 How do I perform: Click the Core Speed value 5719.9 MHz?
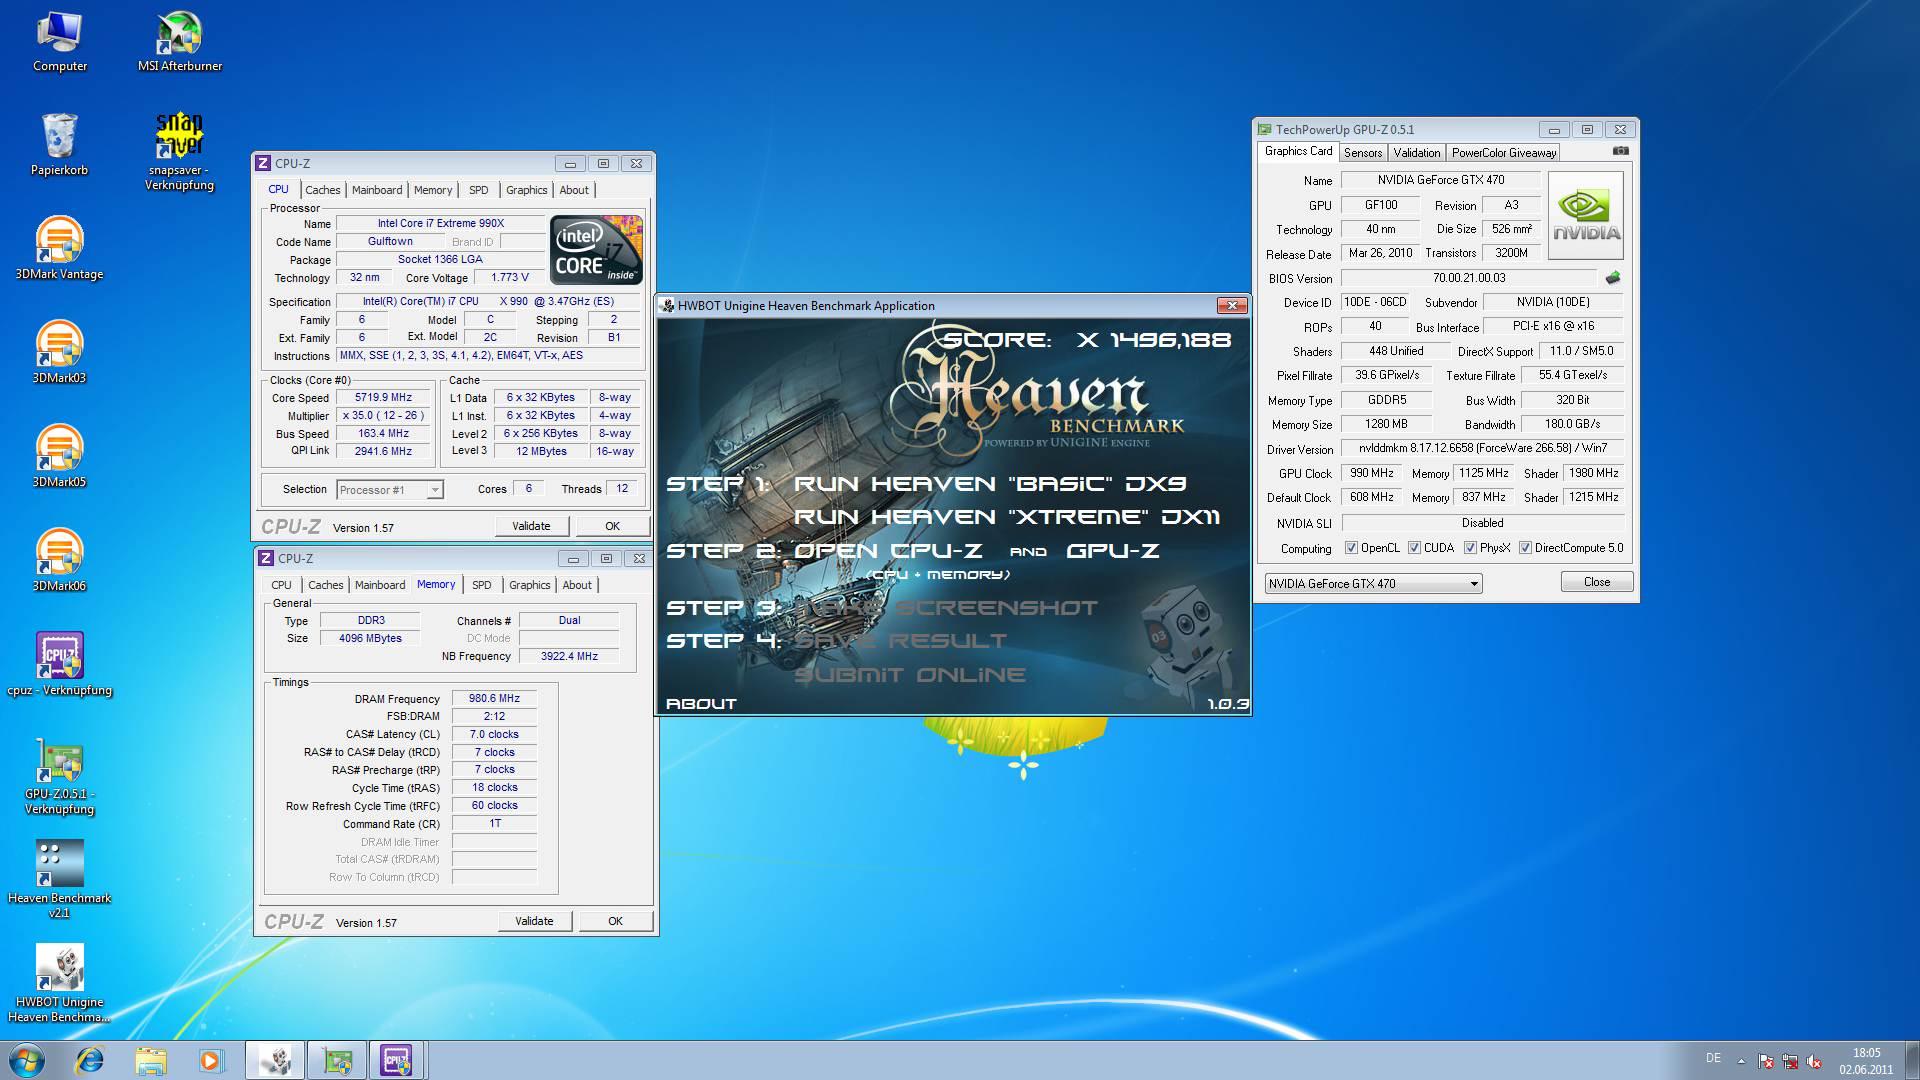coord(384,398)
